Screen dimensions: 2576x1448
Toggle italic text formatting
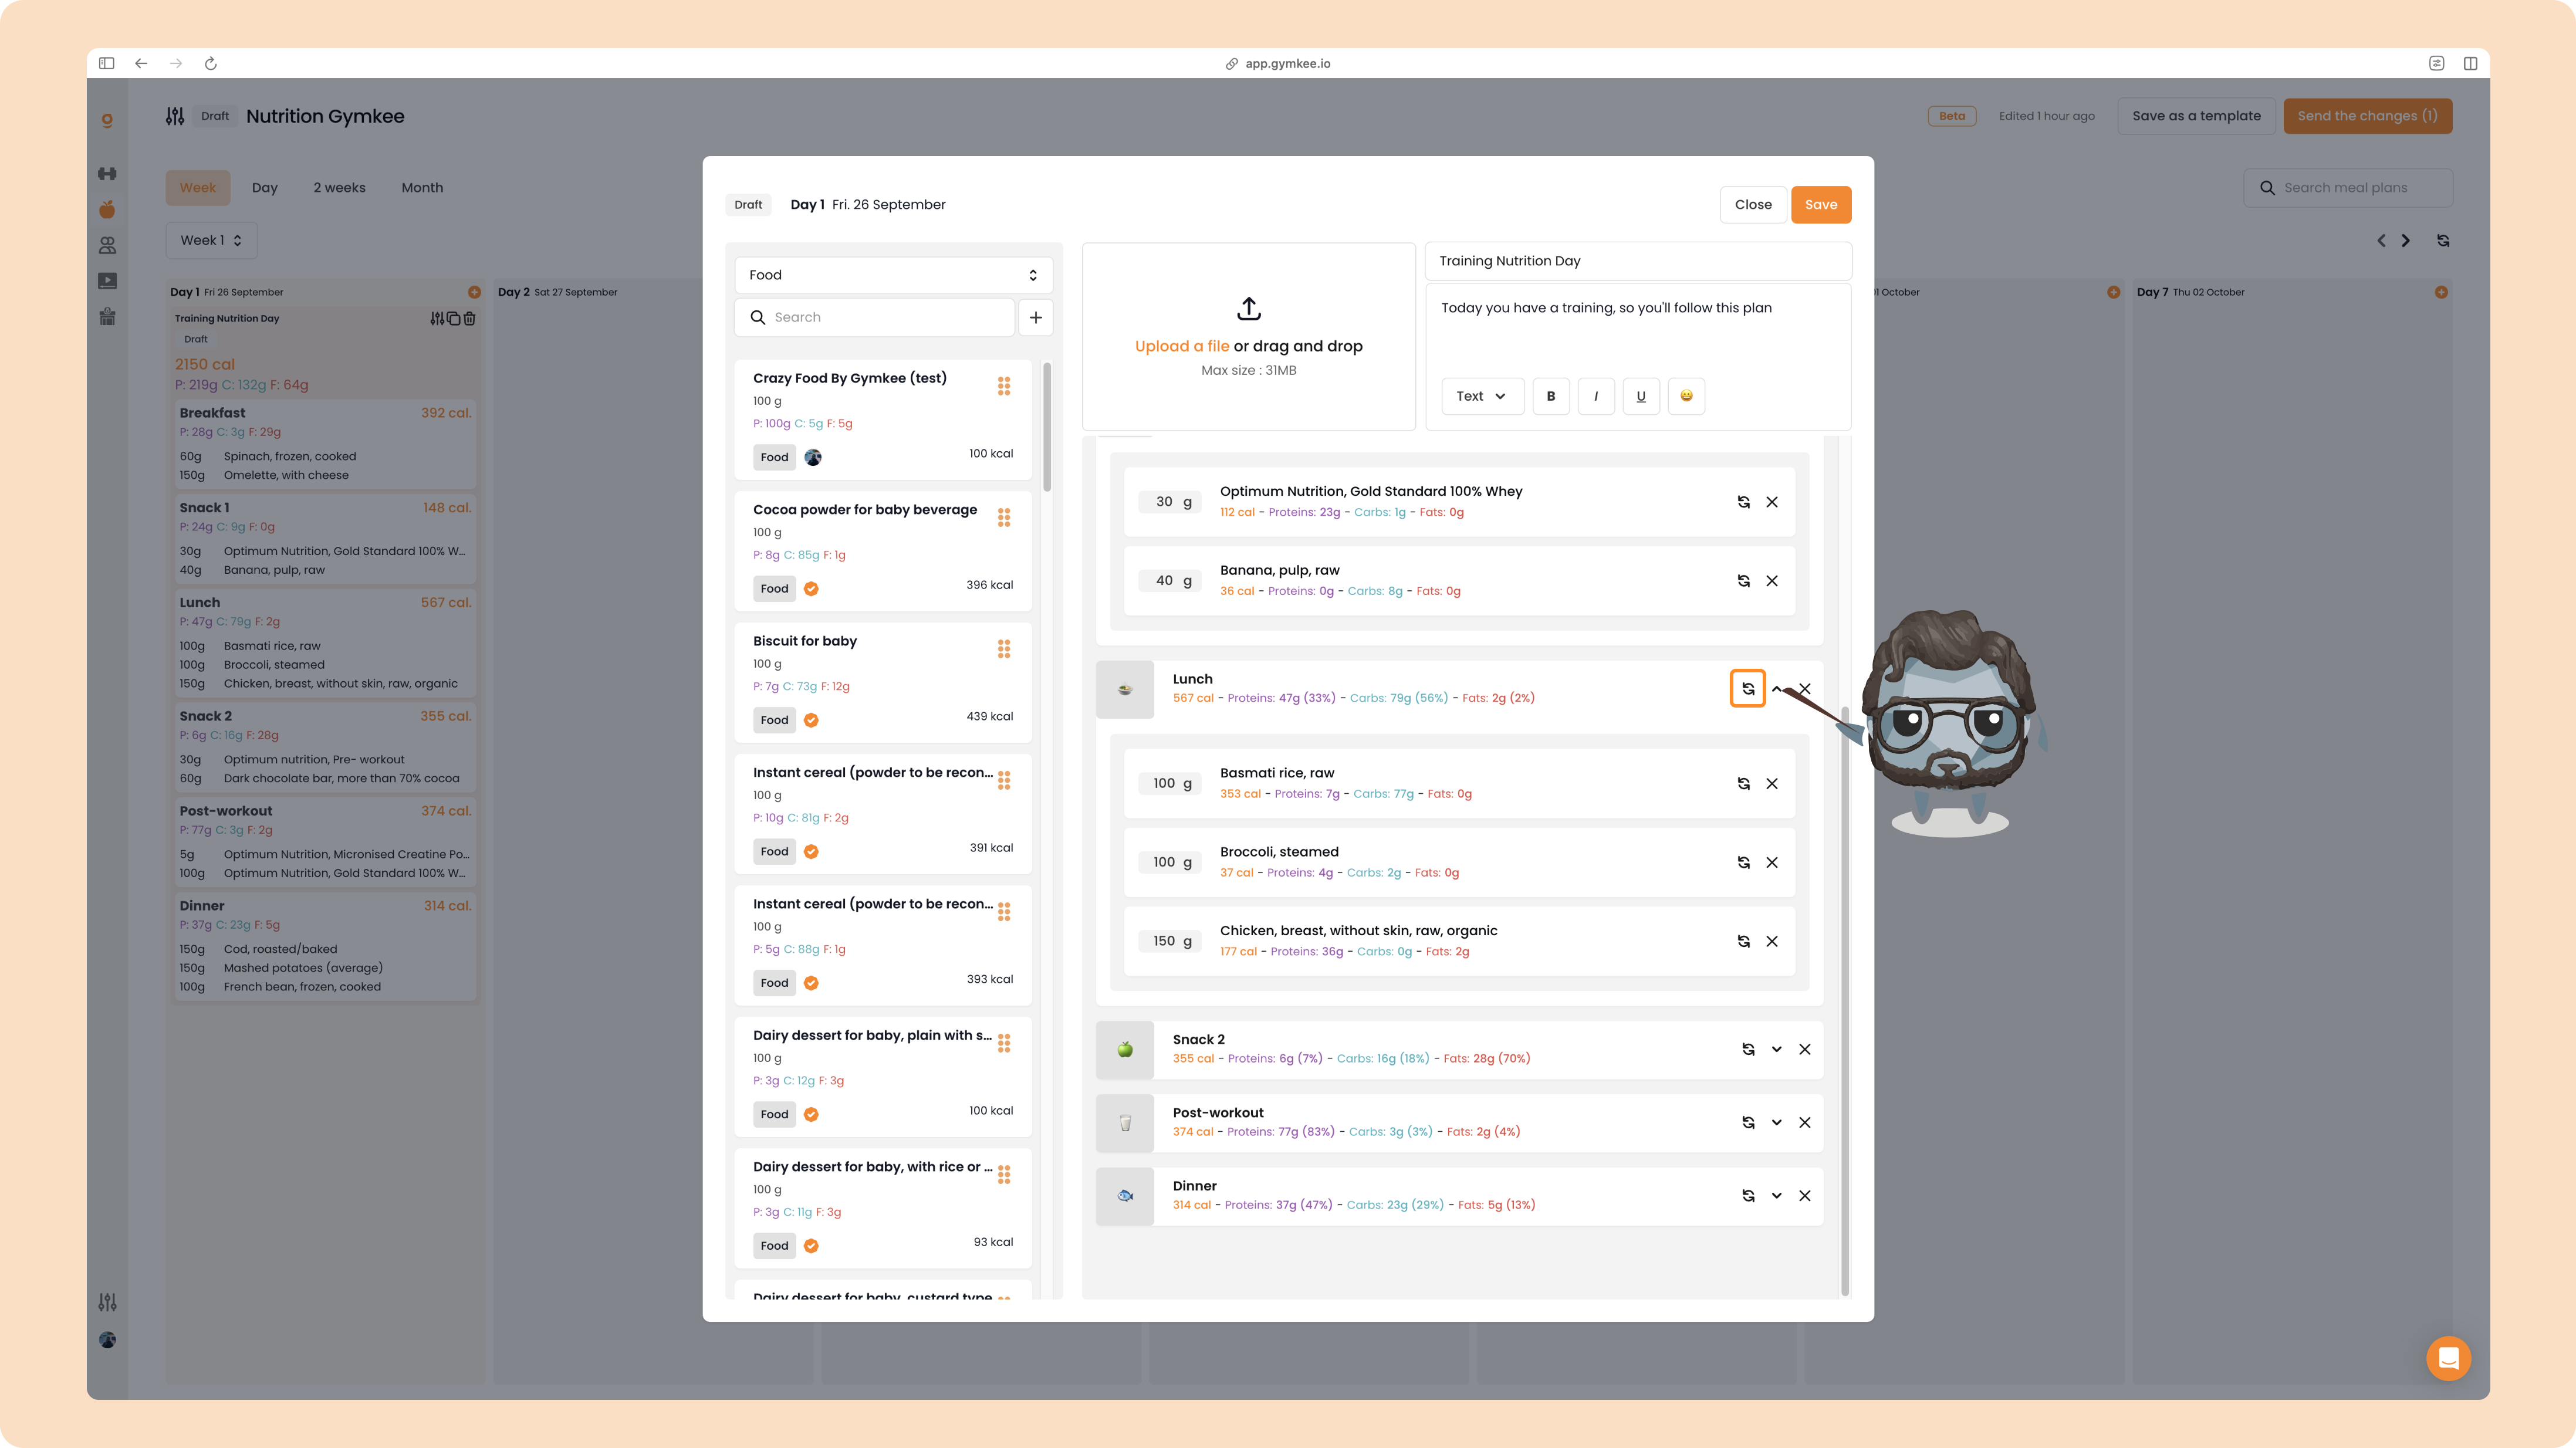[1596, 396]
